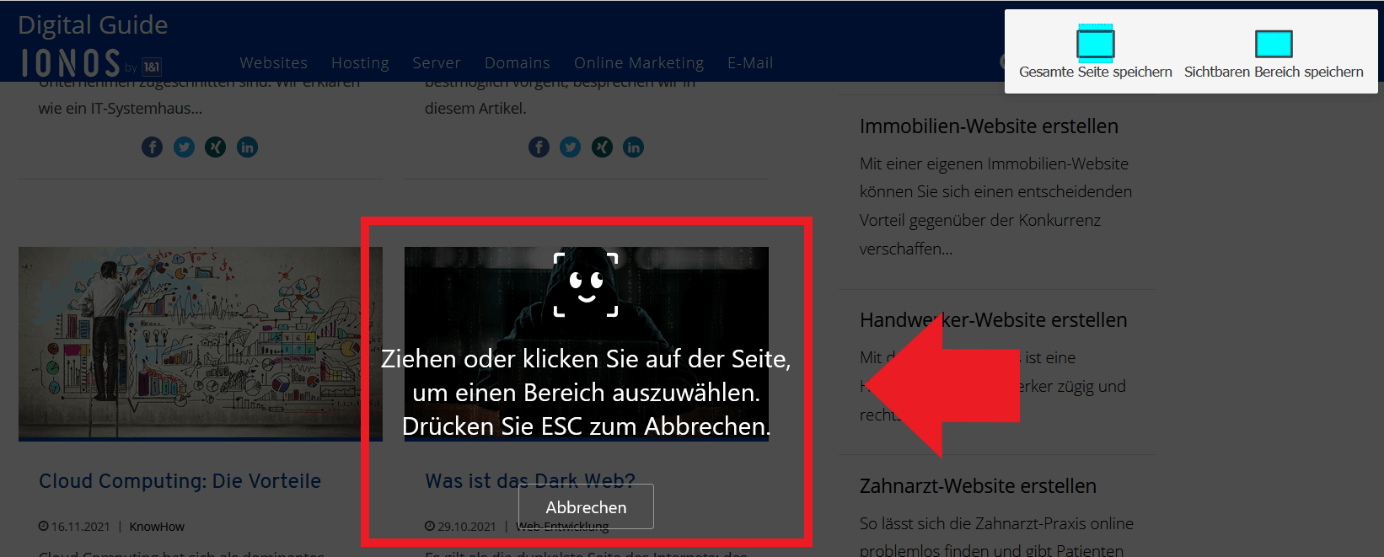Go to Domains navigation item
1384x557 pixels.
pos(517,62)
